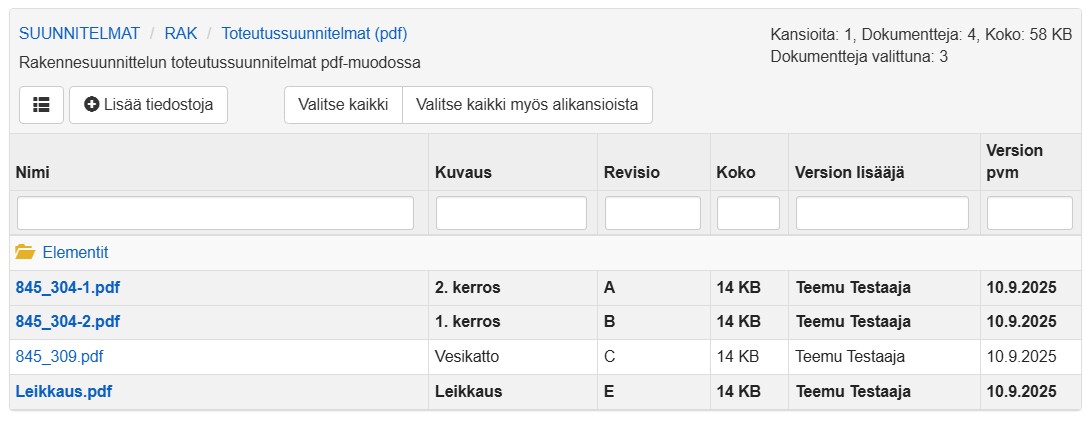Screen dimensions: 1087x427
Task: Focus the Revisio filter field
Action: tap(653, 213)
